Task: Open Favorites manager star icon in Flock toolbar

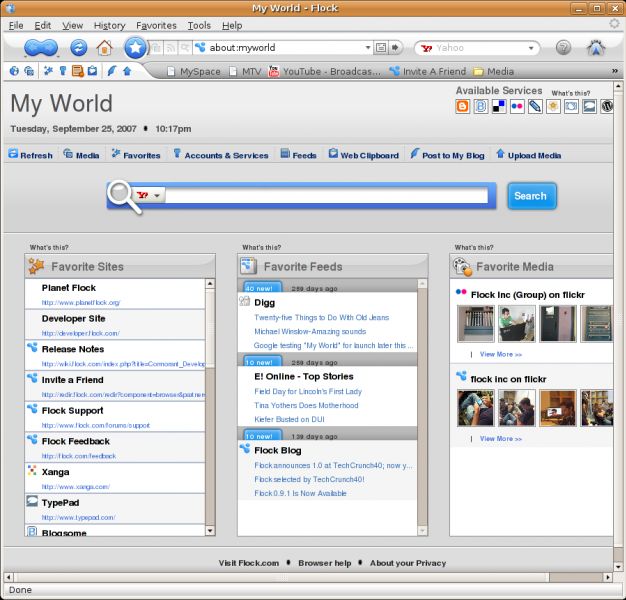Action: [48, 71]
